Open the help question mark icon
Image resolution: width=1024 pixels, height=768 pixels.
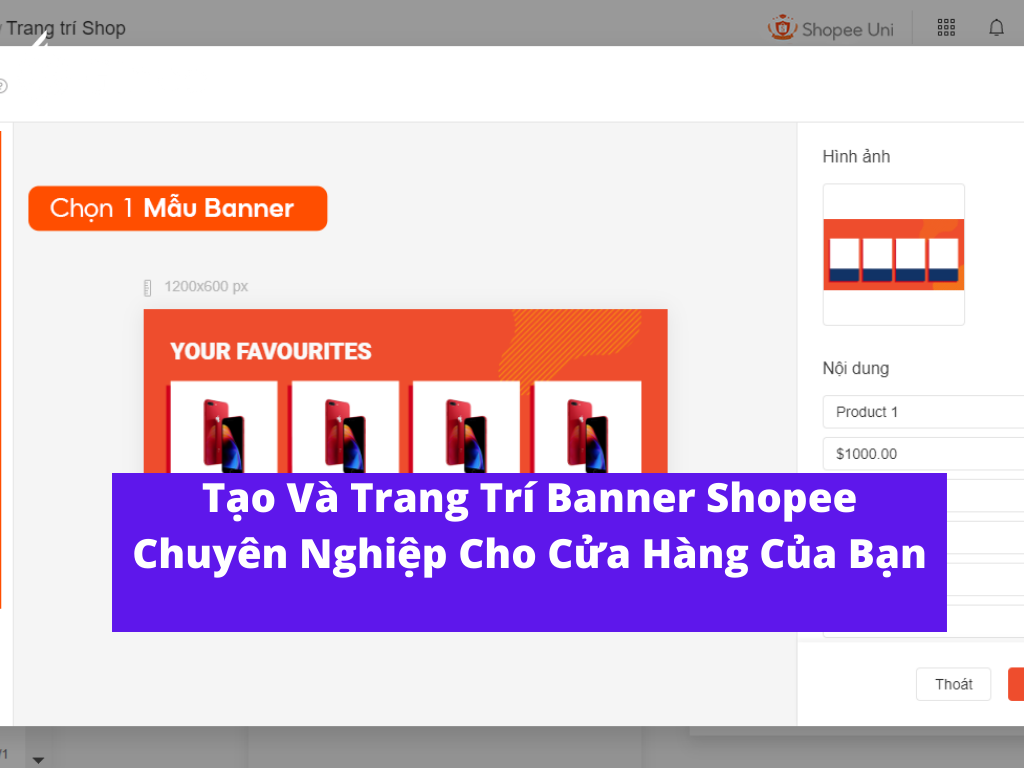pyautogui.click(x=3, y=86)
